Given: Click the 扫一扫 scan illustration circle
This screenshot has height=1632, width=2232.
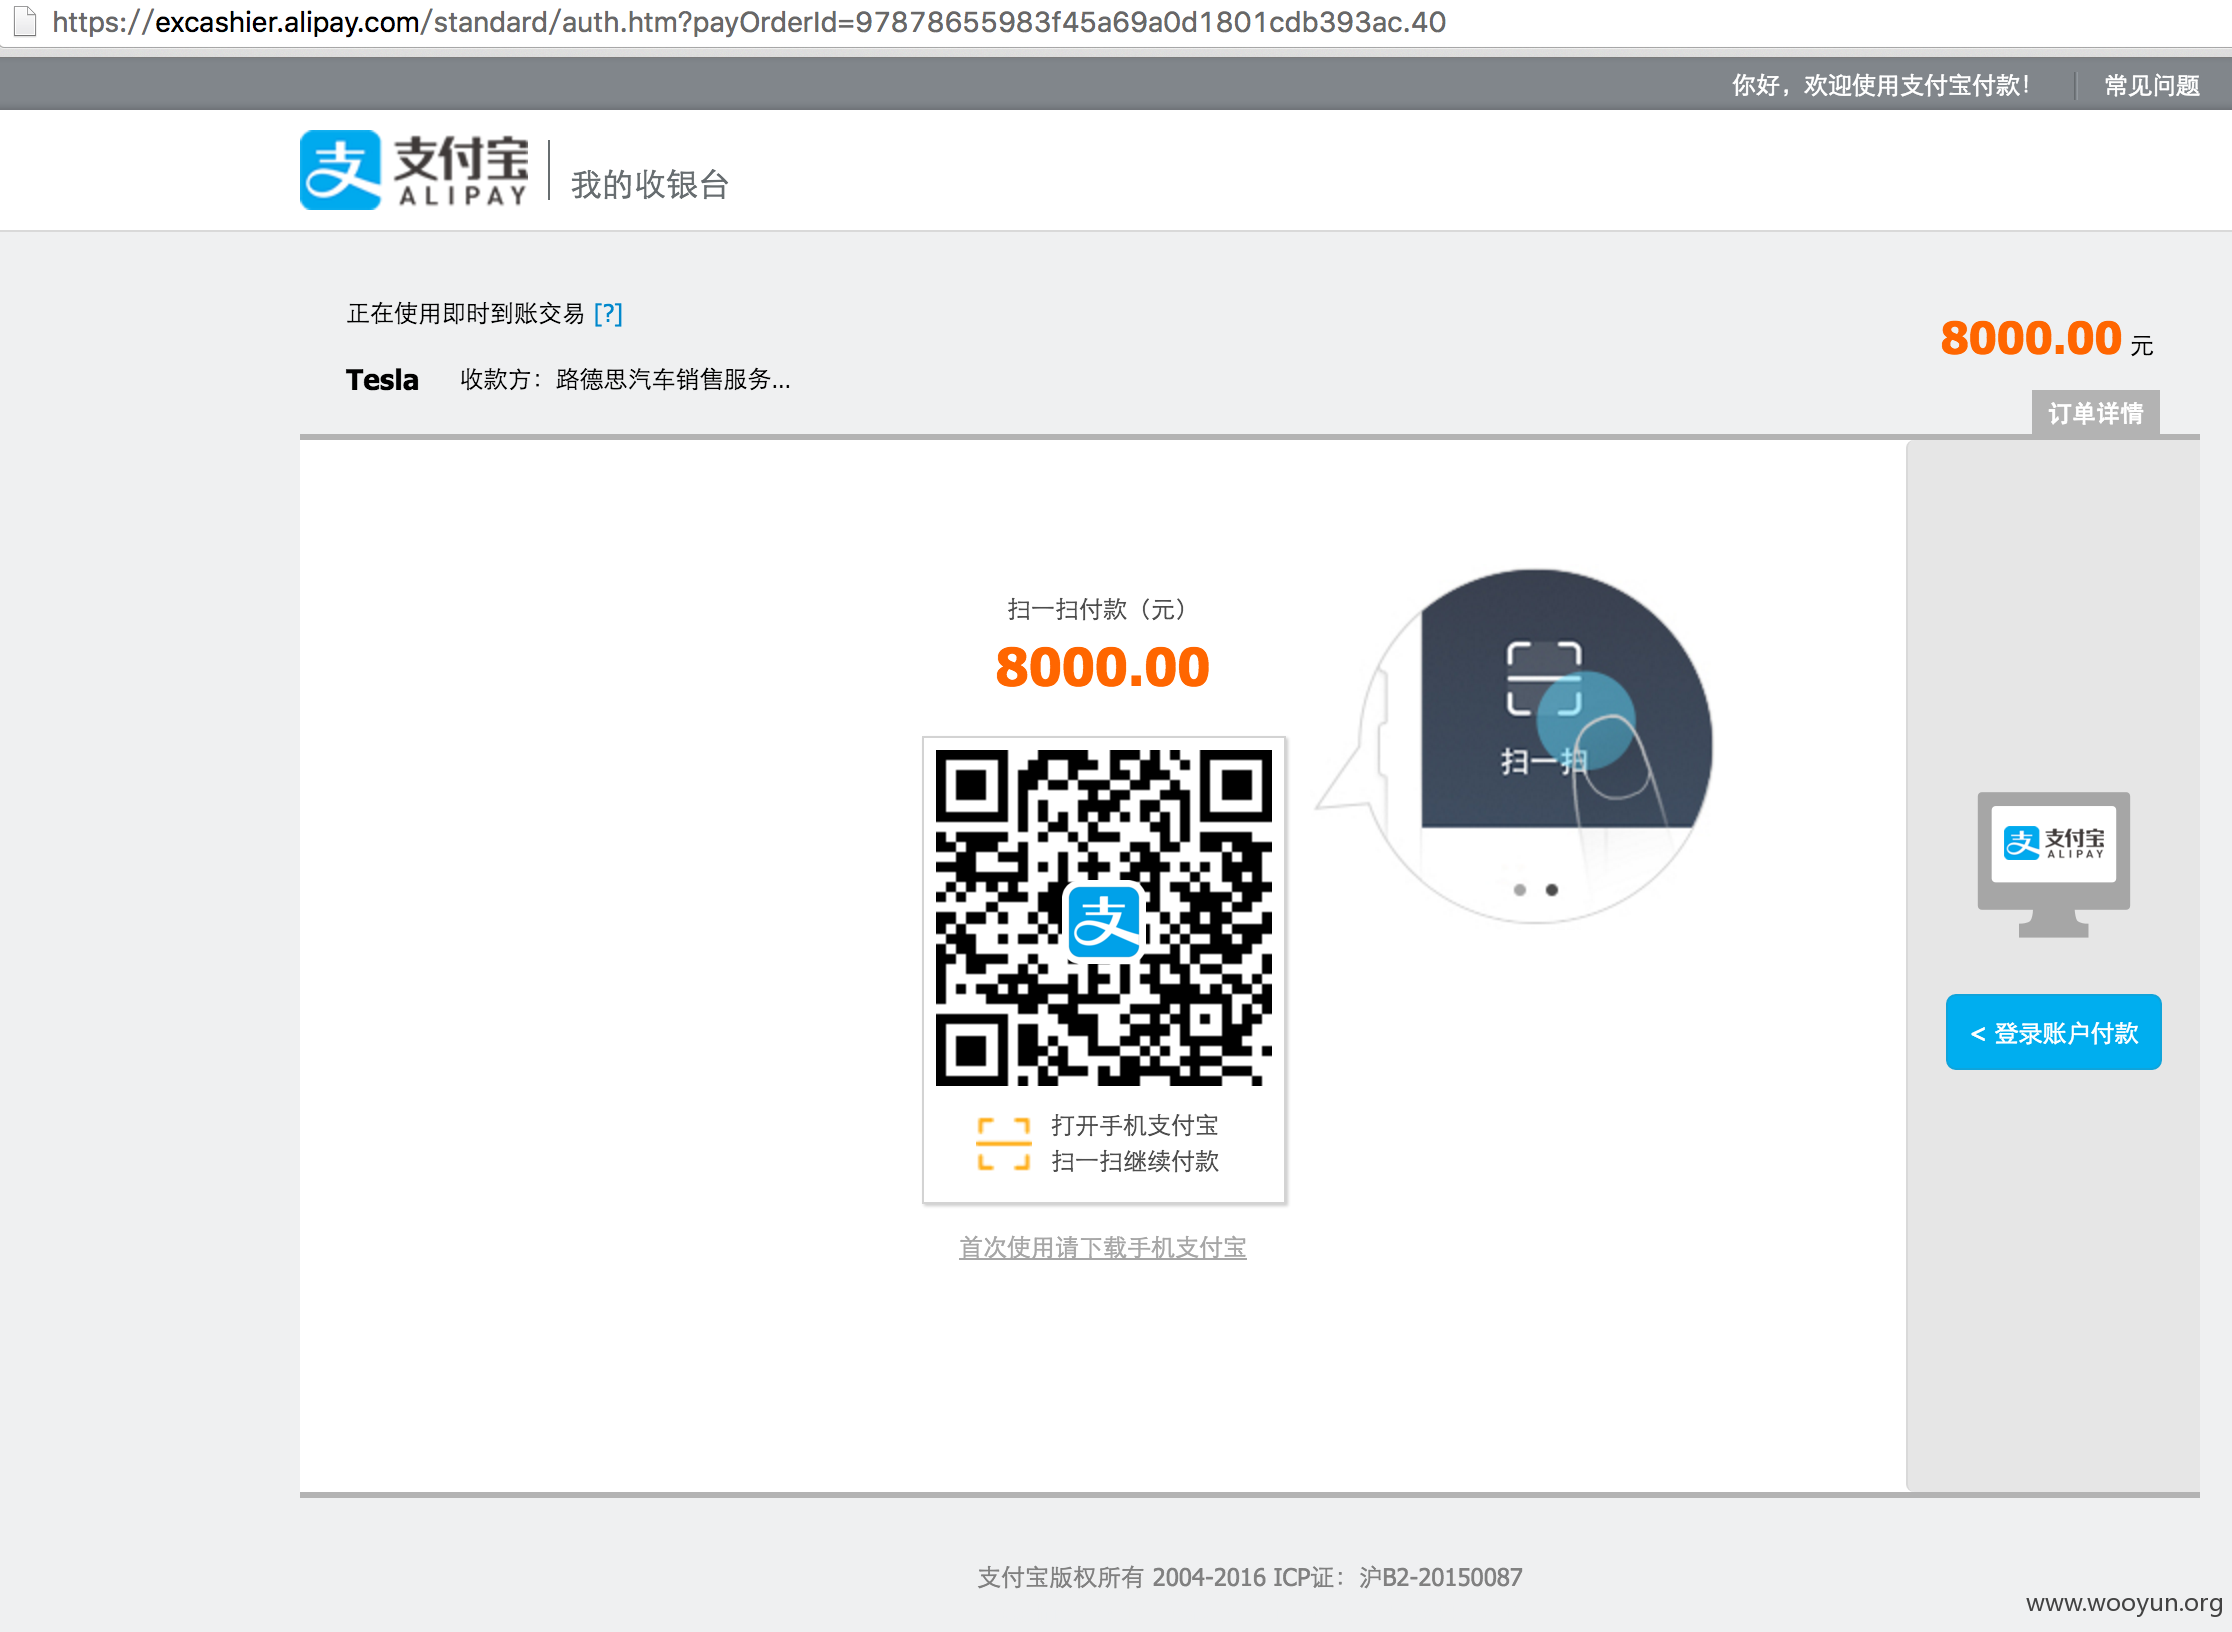Looking at the screenshot, I should click(1538, 746).
